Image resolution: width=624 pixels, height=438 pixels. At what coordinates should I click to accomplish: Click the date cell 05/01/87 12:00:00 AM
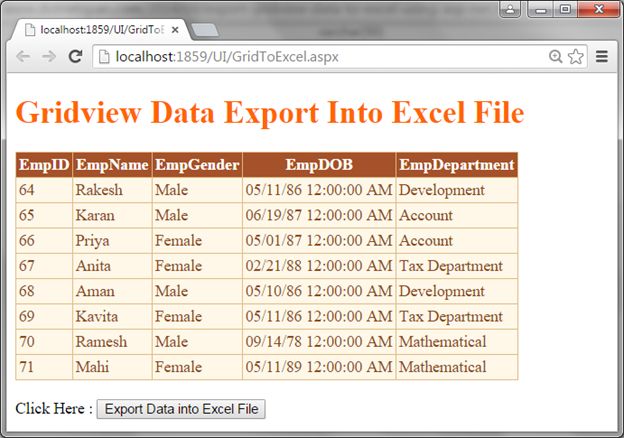coord(319,240)
